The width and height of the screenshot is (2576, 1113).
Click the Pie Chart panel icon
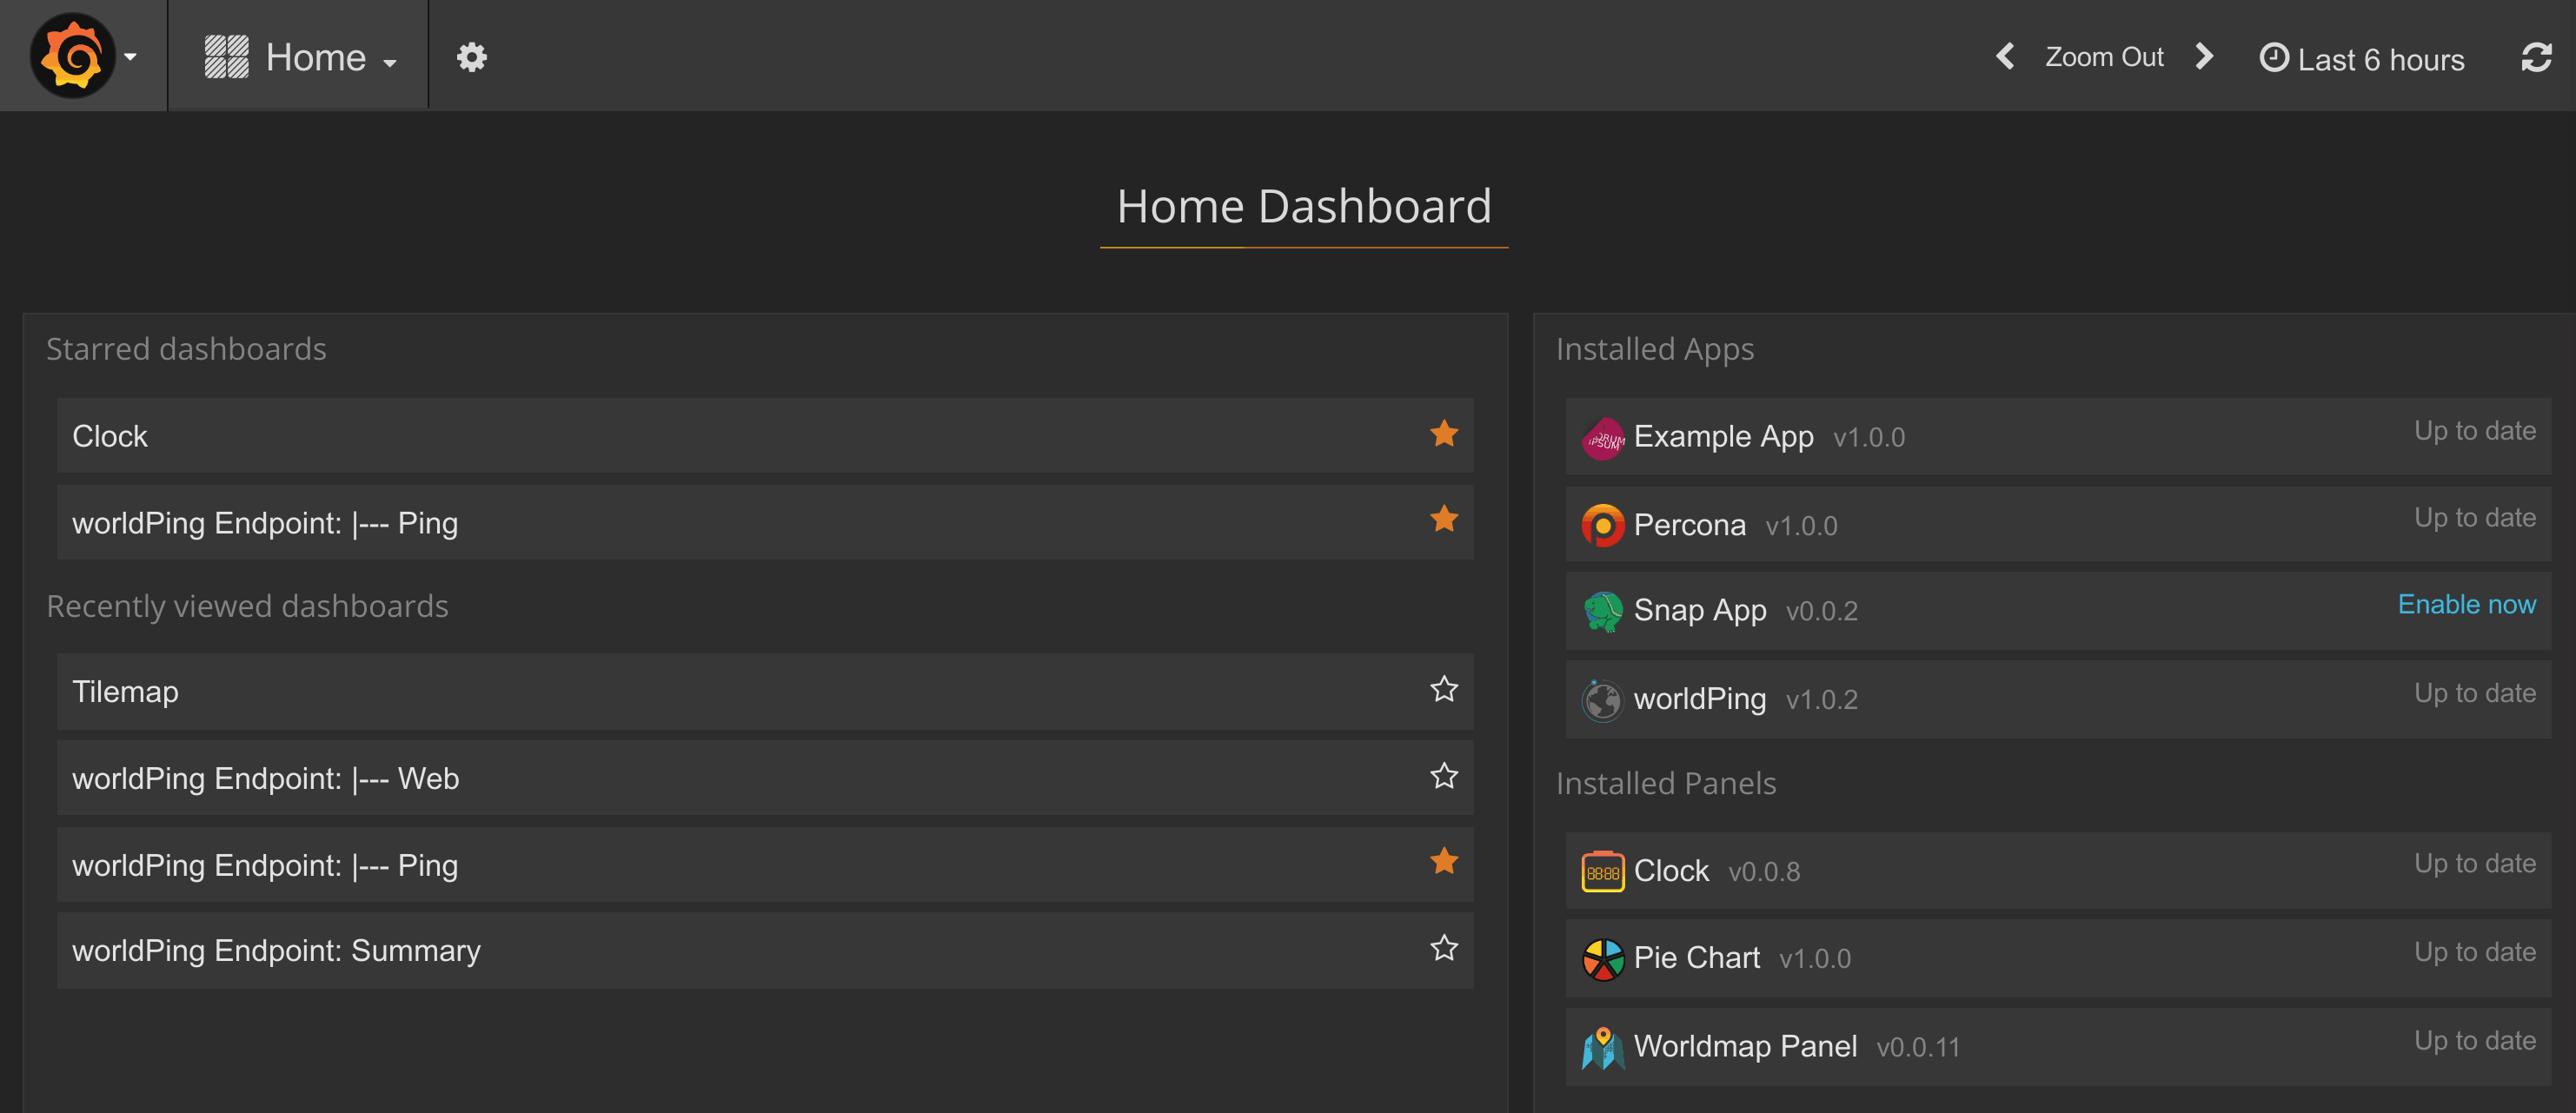click(x=1602, y=959)
